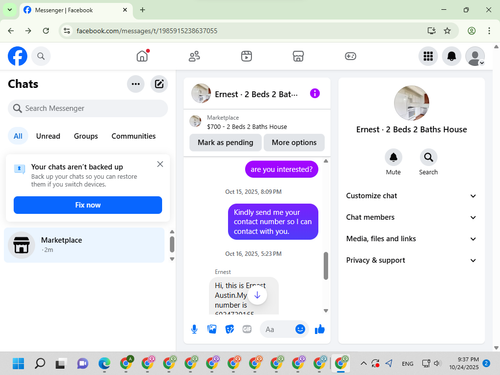Go to the Home feed icon

pyautogui.click(x=143, y=56)
